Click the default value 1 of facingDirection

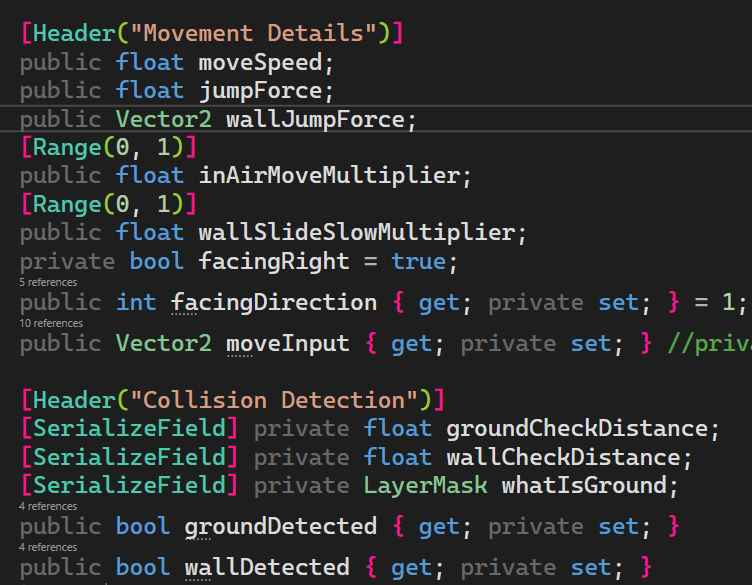(x=728, y=303)
